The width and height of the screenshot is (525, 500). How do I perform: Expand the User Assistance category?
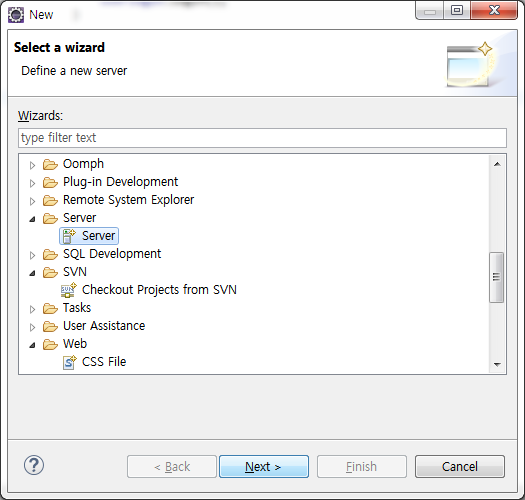click(32, 327)
